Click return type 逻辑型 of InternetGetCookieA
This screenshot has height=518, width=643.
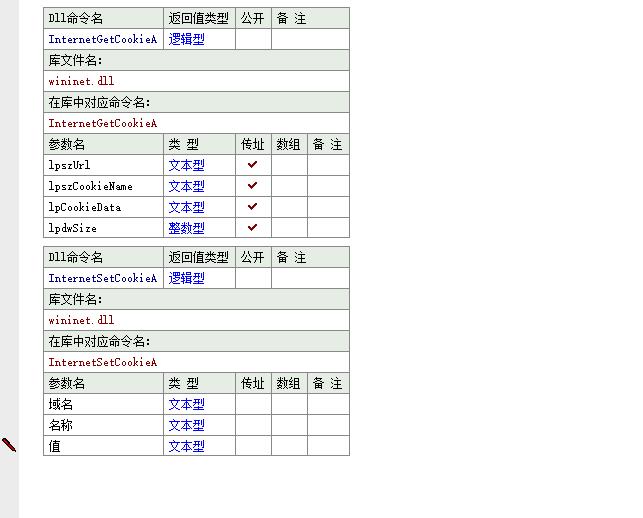(x=186, y=39)
